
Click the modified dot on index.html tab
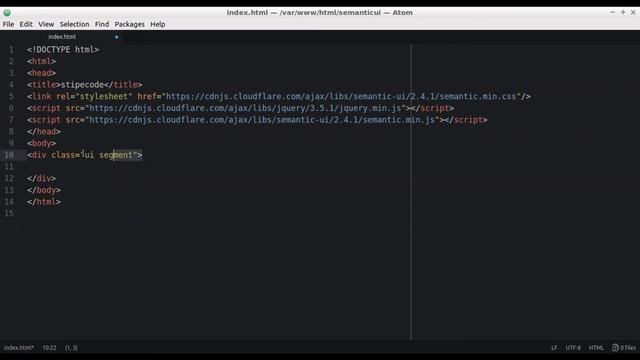[x=116, y=37]
